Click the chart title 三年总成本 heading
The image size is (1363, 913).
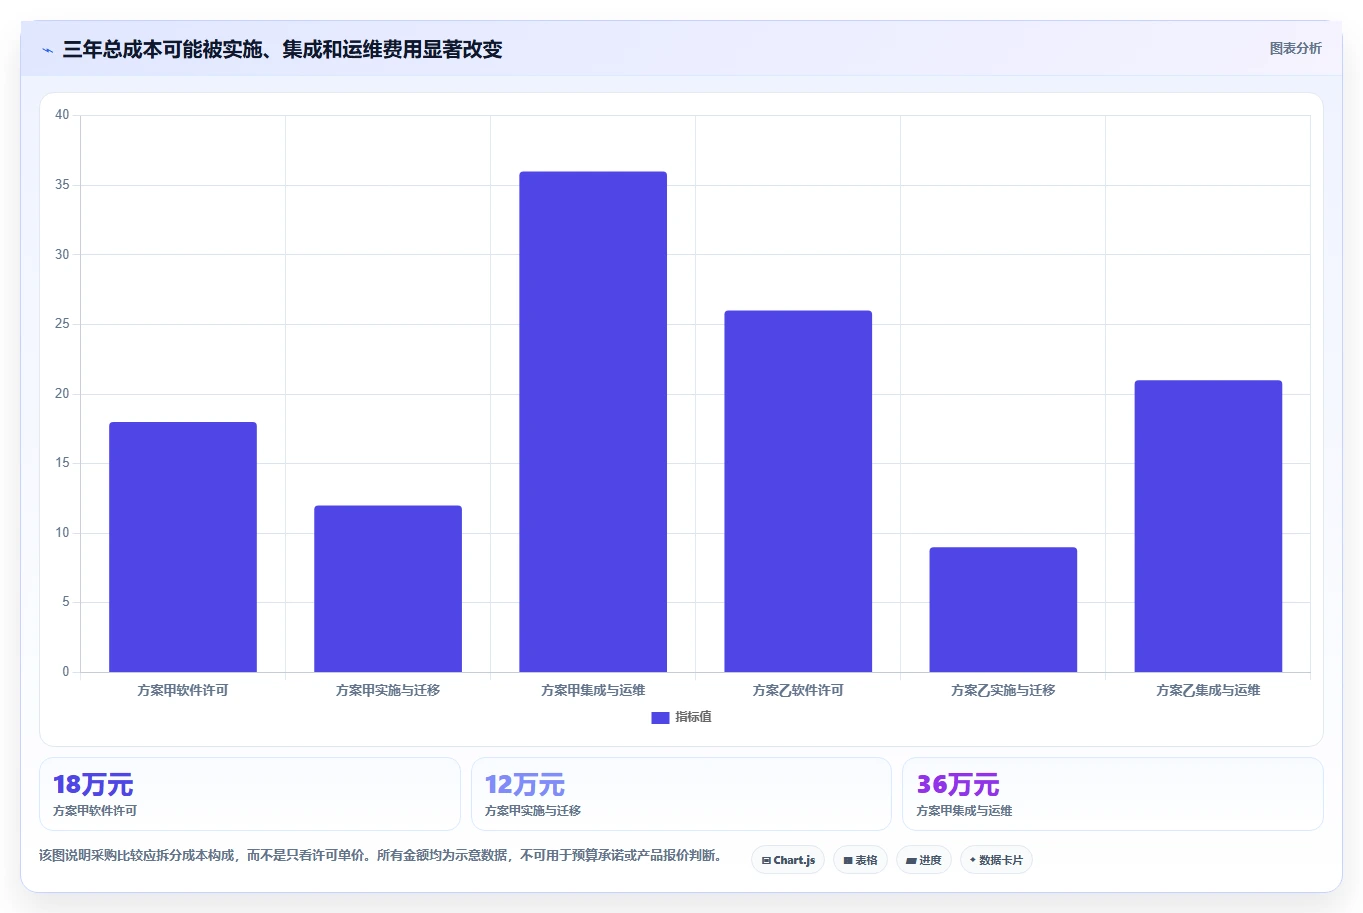[x=282, y=49]
